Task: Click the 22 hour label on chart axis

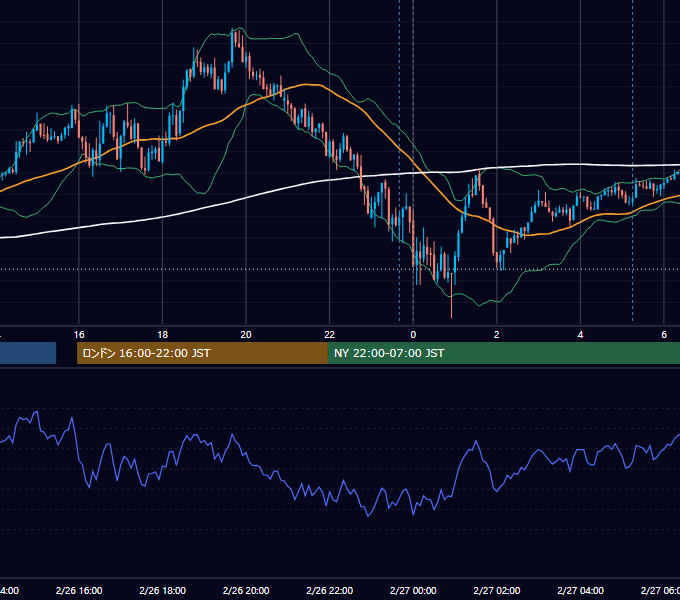Action: click(x=330, y=335)
